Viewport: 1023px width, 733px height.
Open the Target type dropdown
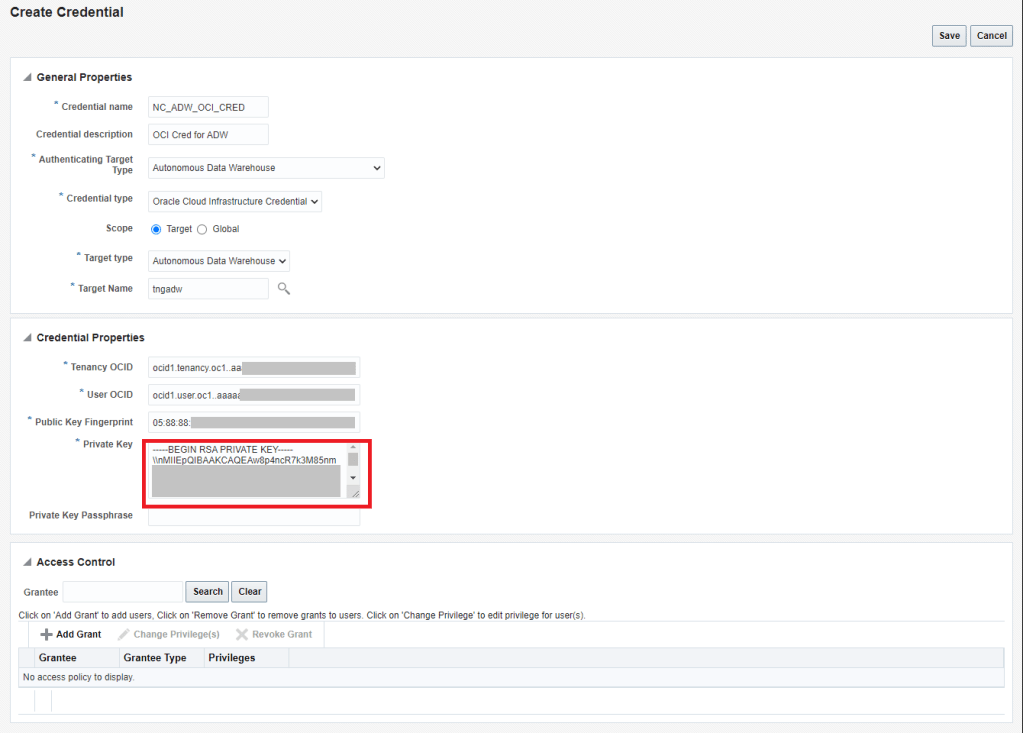coord(219,261)
